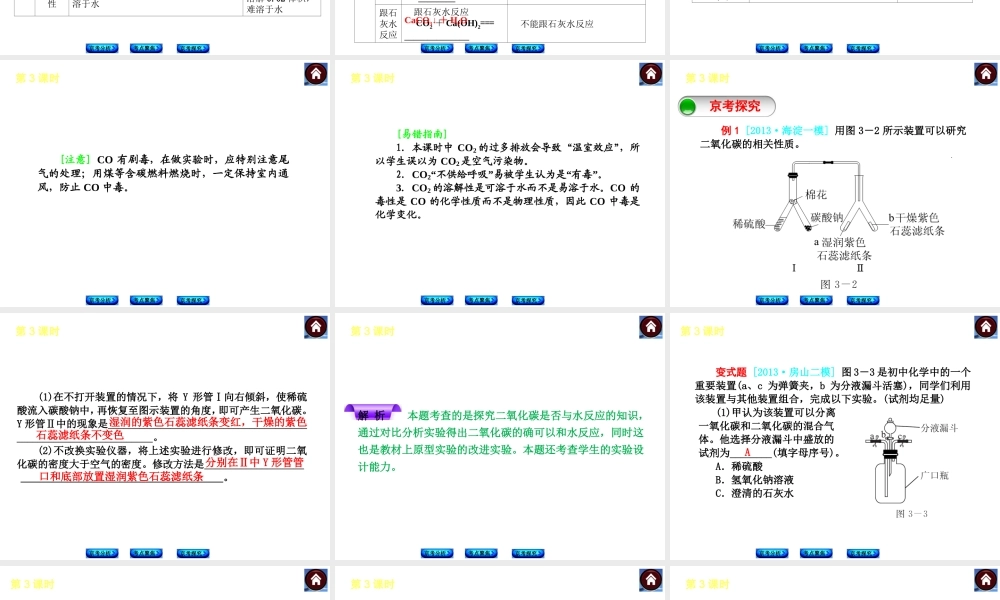The height and width of the screenshot is (600, 1000).
Task: Click the last blue nav button on the 注意 CO slide
Action: coord(193,300)
